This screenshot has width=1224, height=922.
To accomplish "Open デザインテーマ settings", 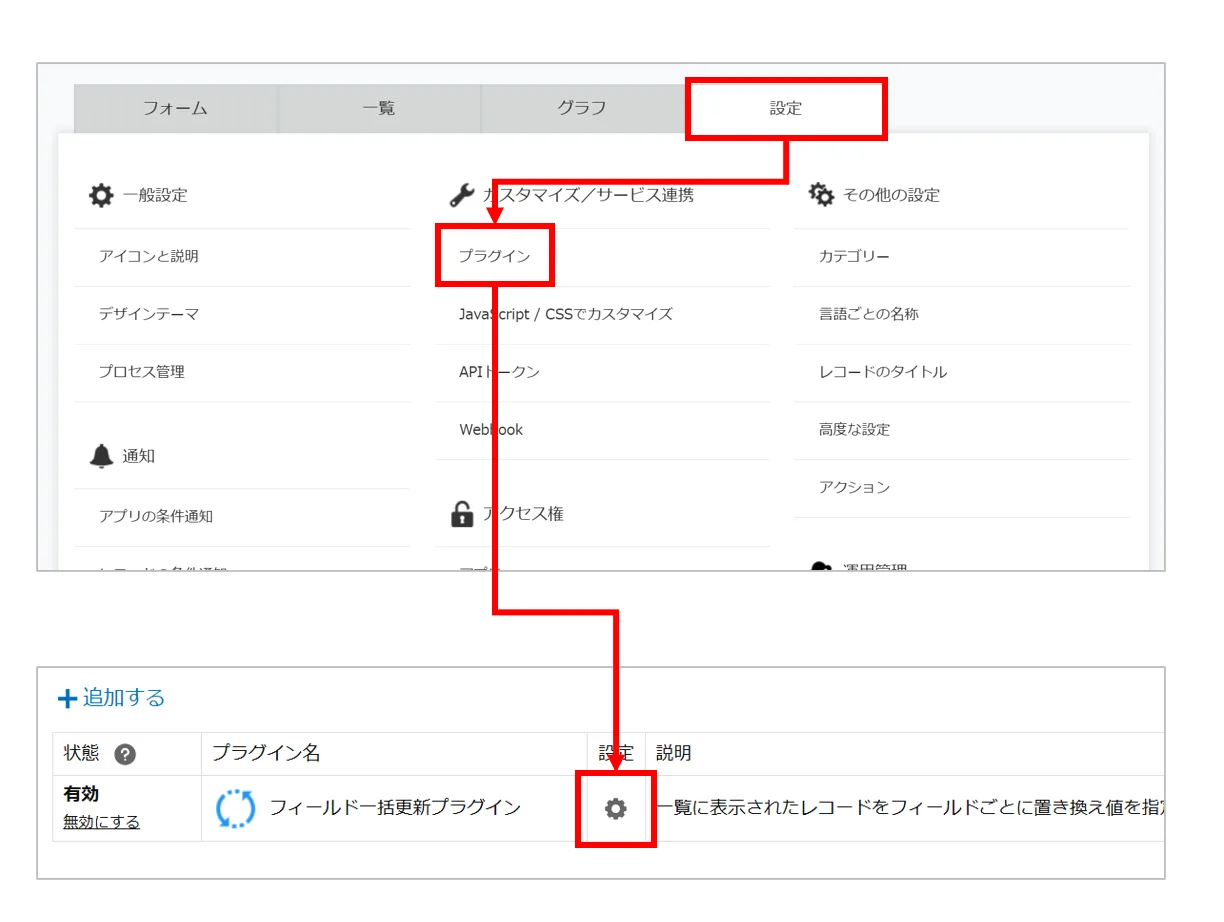I will (x=148, y=314).
